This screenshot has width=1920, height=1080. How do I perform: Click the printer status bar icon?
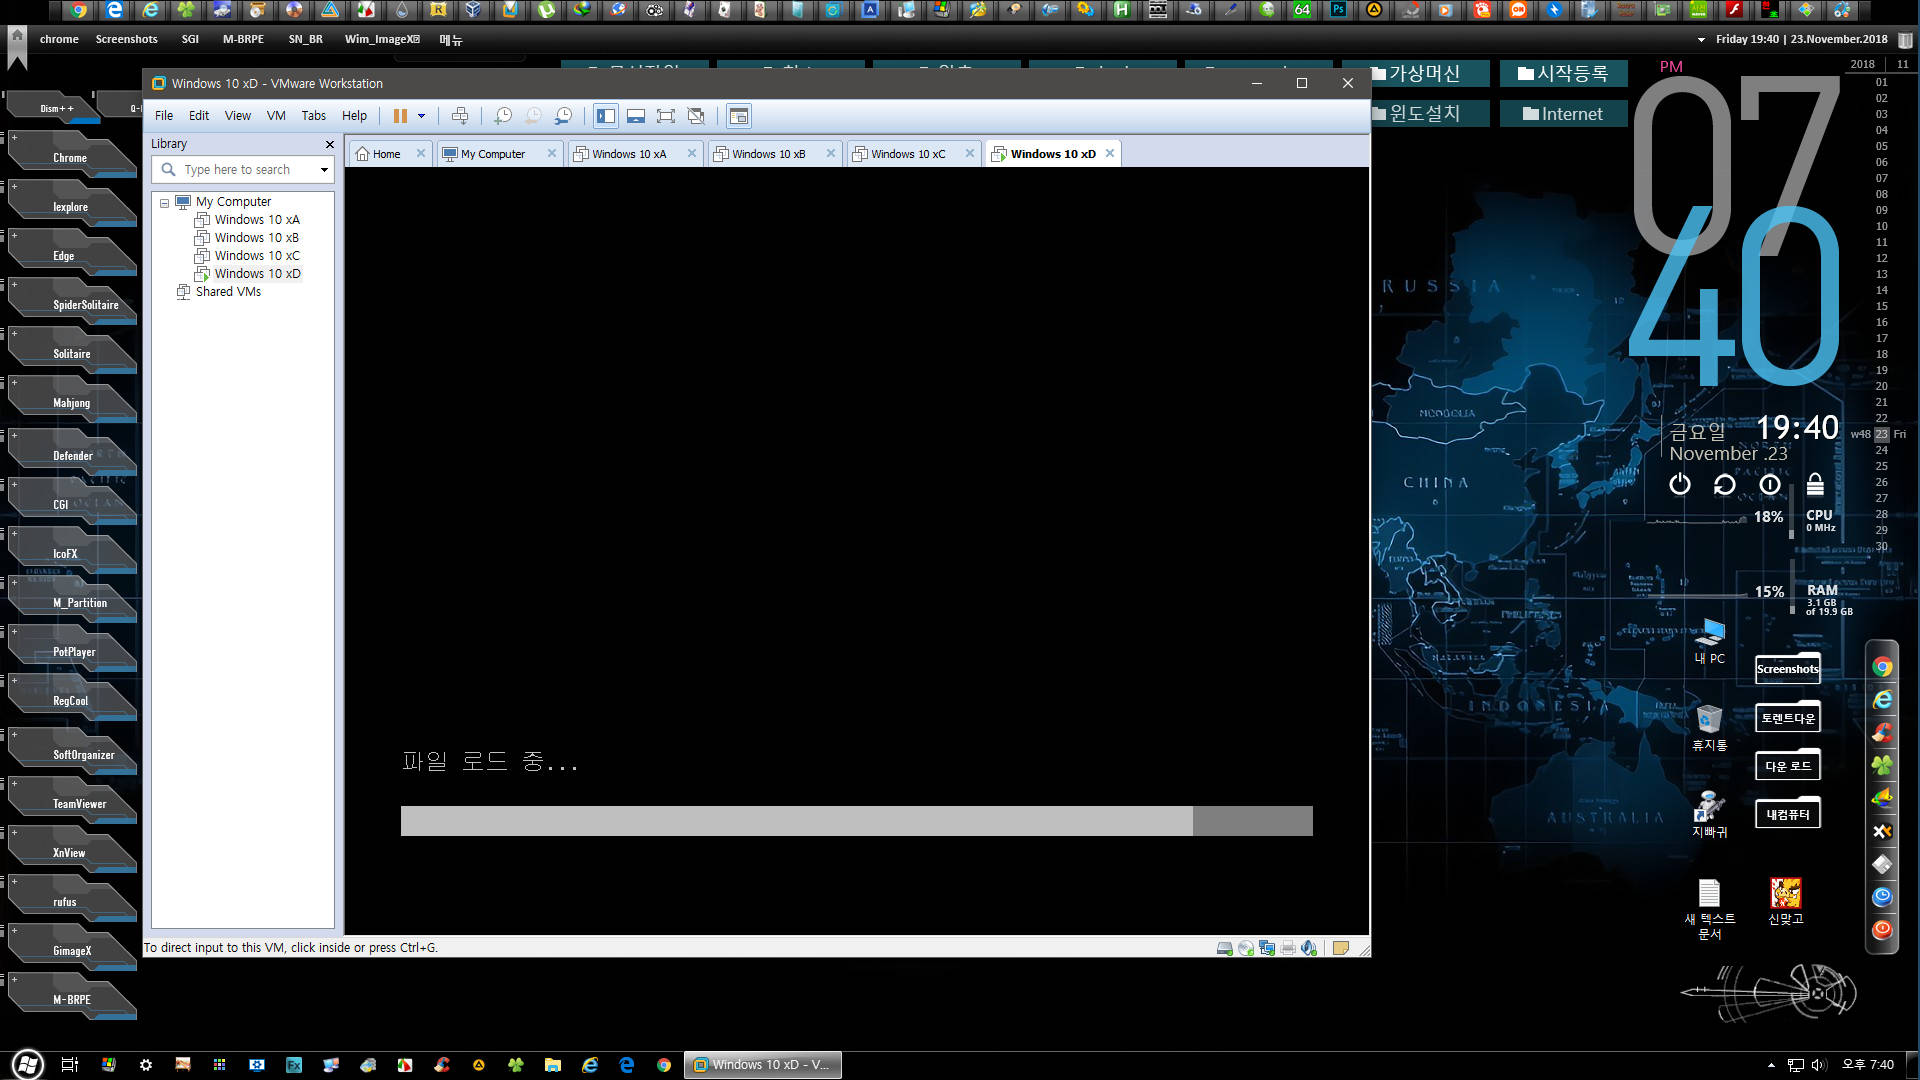pyautogui.click(x=1288, y=948)
